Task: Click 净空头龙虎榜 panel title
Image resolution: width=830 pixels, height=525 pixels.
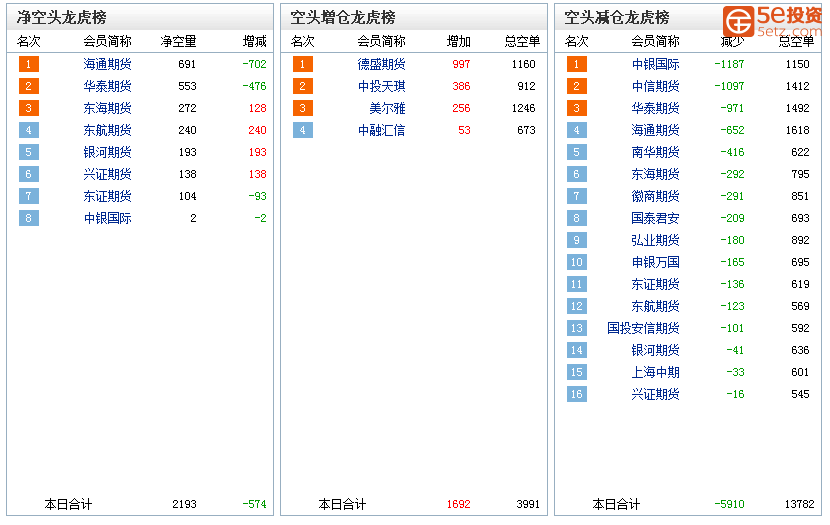Action: [61, 17]
